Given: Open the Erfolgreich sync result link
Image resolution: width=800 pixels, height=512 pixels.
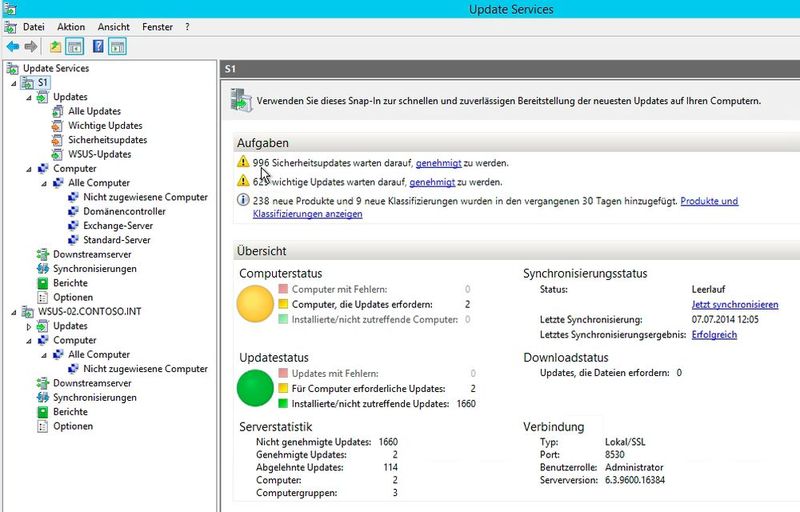Looking at the screenshot, I should click(x=714, y=335).
